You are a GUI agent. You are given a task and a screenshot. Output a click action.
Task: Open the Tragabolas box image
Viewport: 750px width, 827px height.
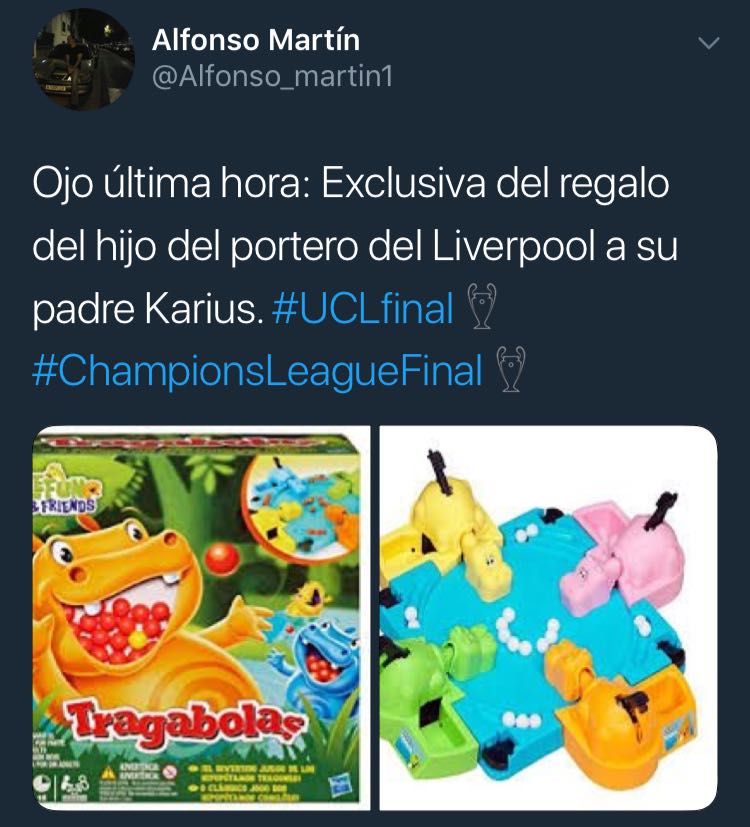coord(201,618)
